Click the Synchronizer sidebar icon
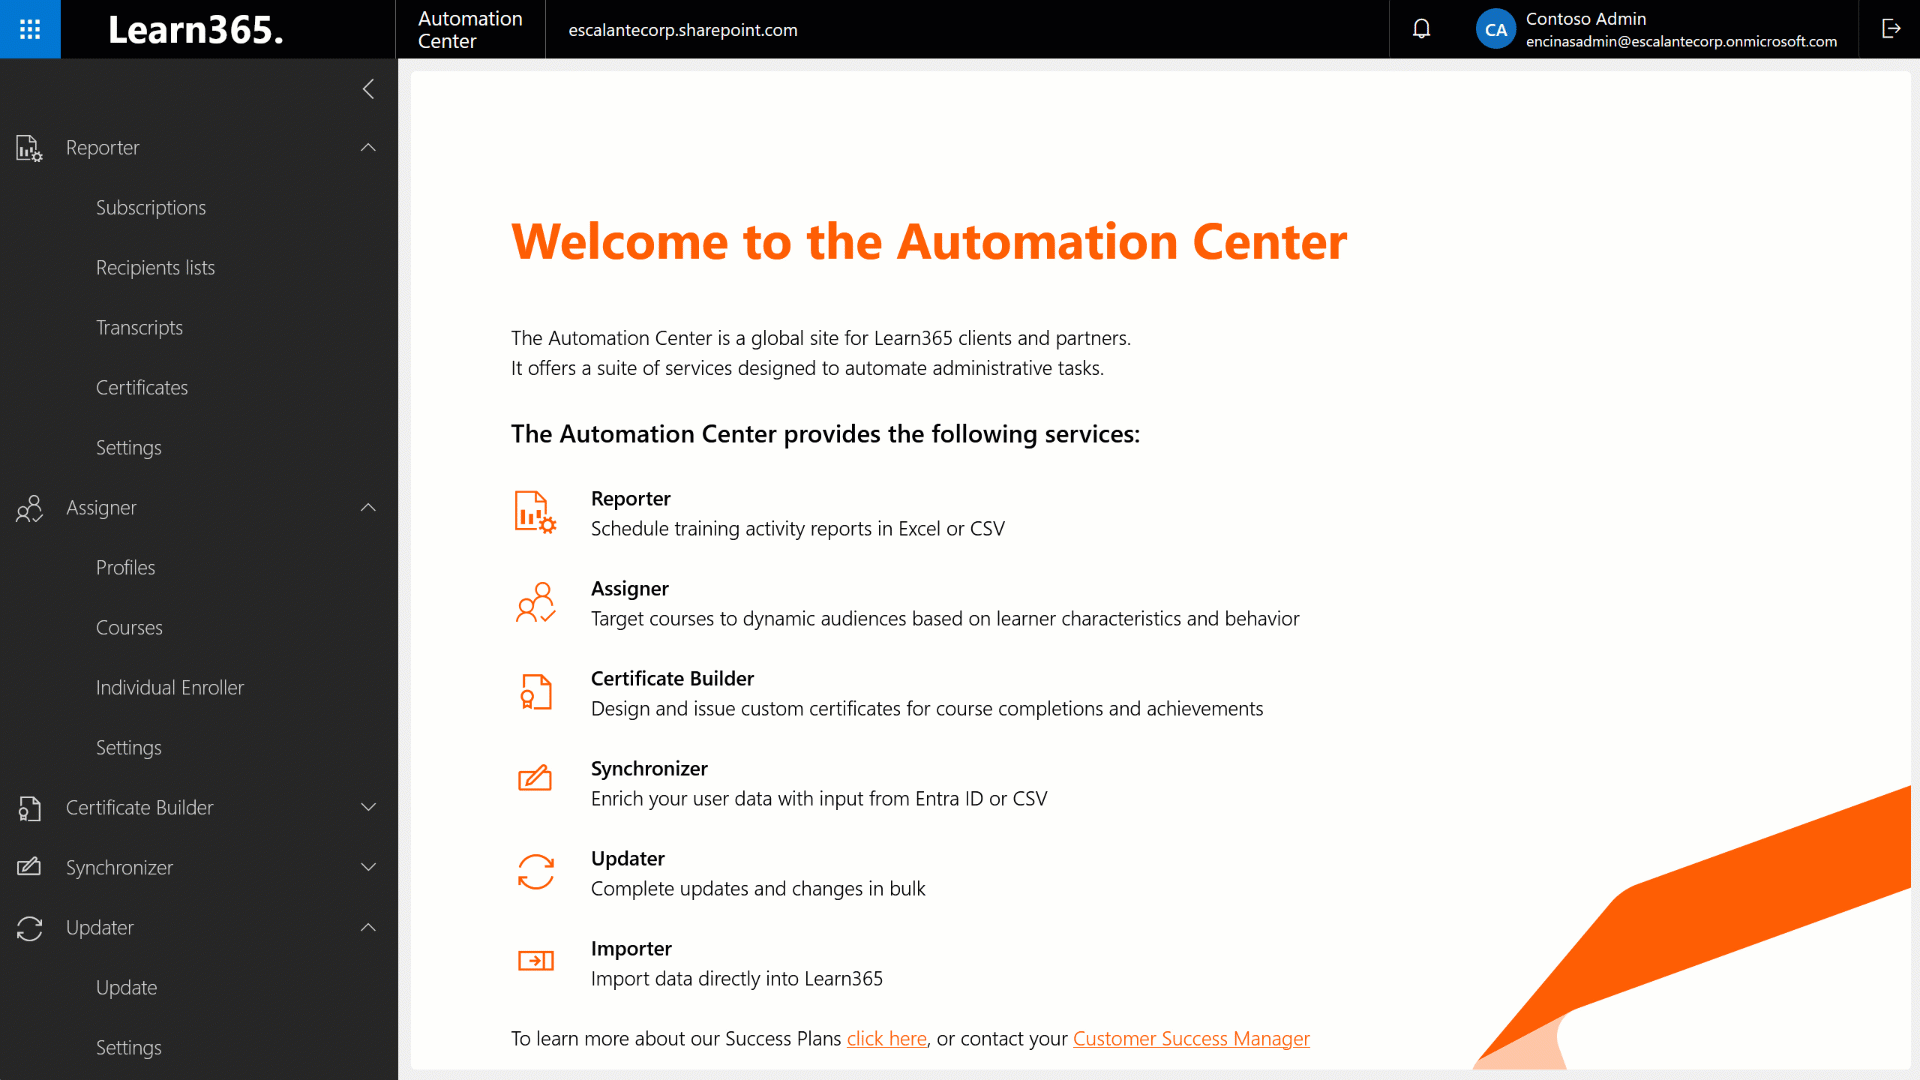The image size is (1920, 1080). pos(29,867)
